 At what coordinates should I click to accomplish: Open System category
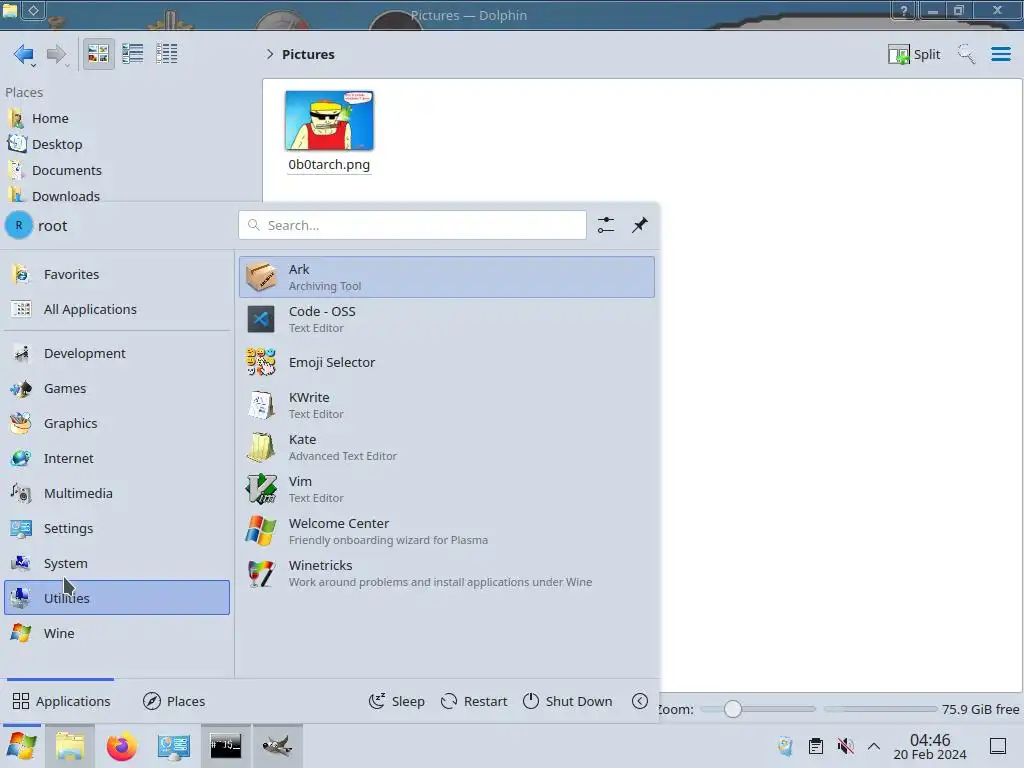point(117,563)
